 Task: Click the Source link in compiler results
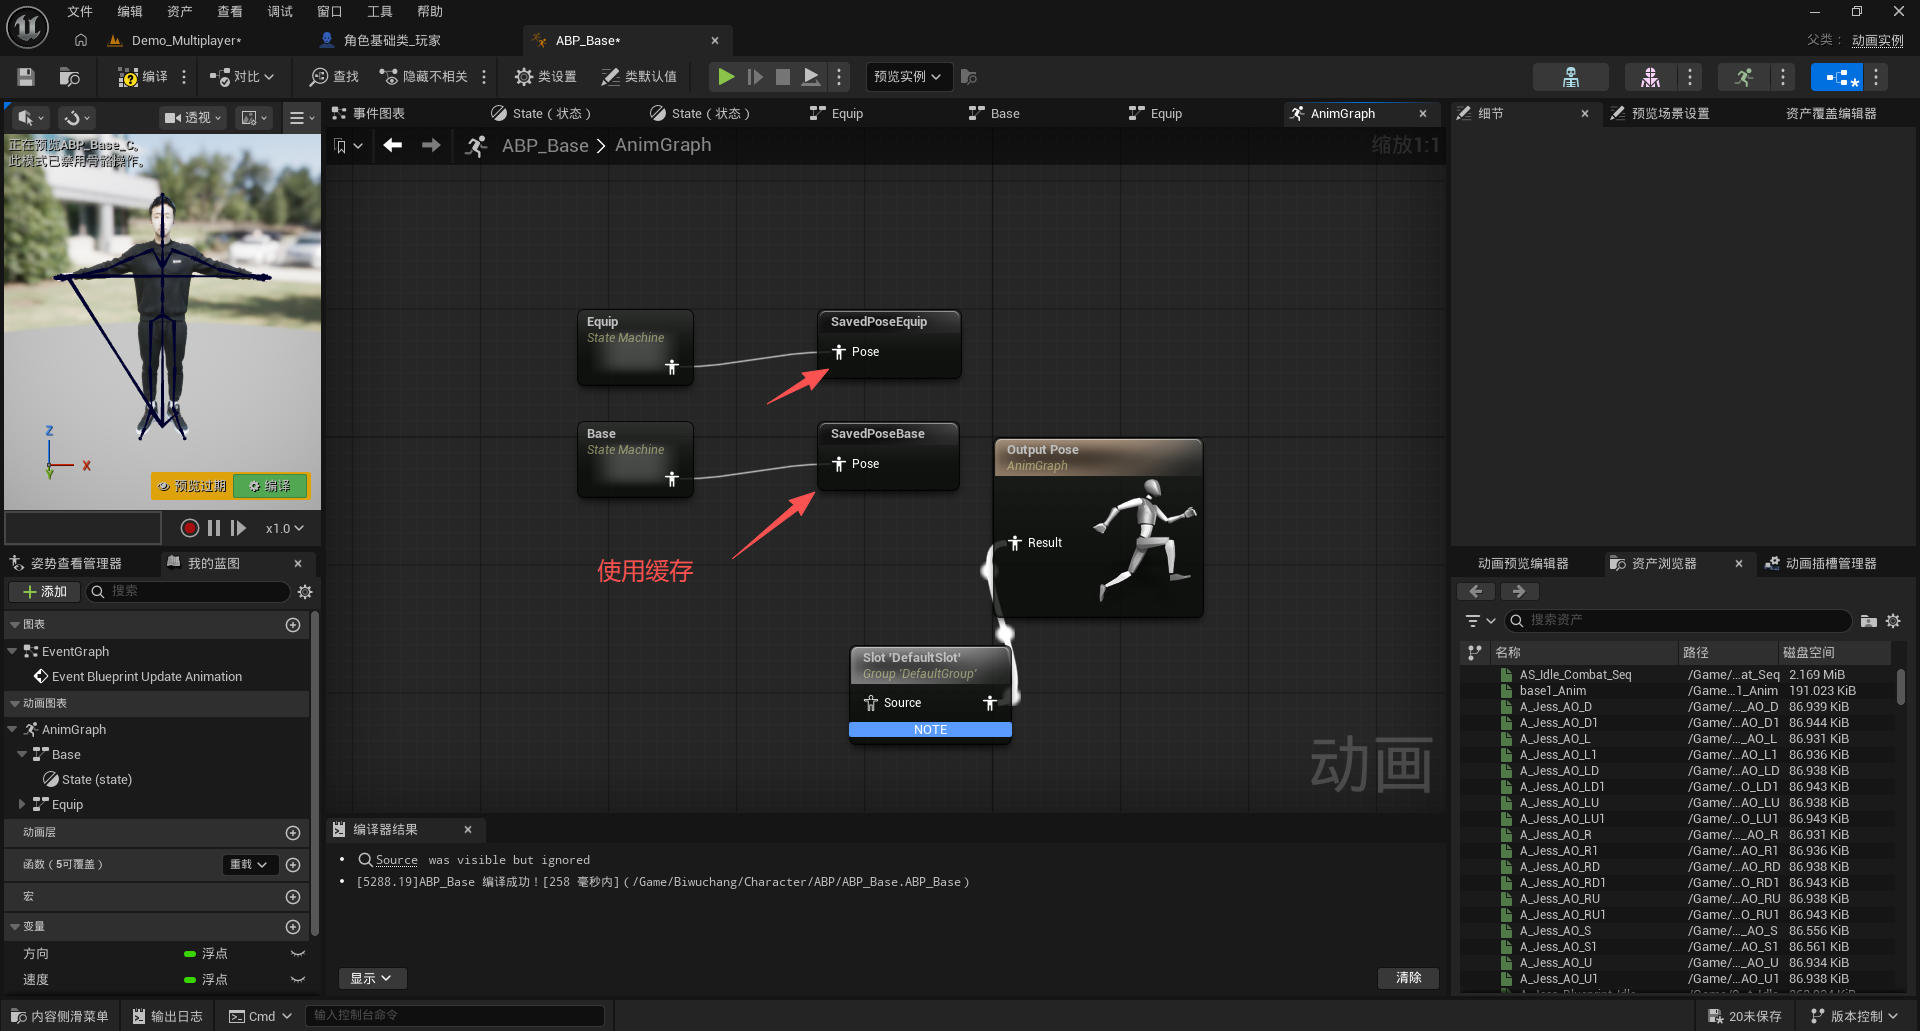pos(397,860)
